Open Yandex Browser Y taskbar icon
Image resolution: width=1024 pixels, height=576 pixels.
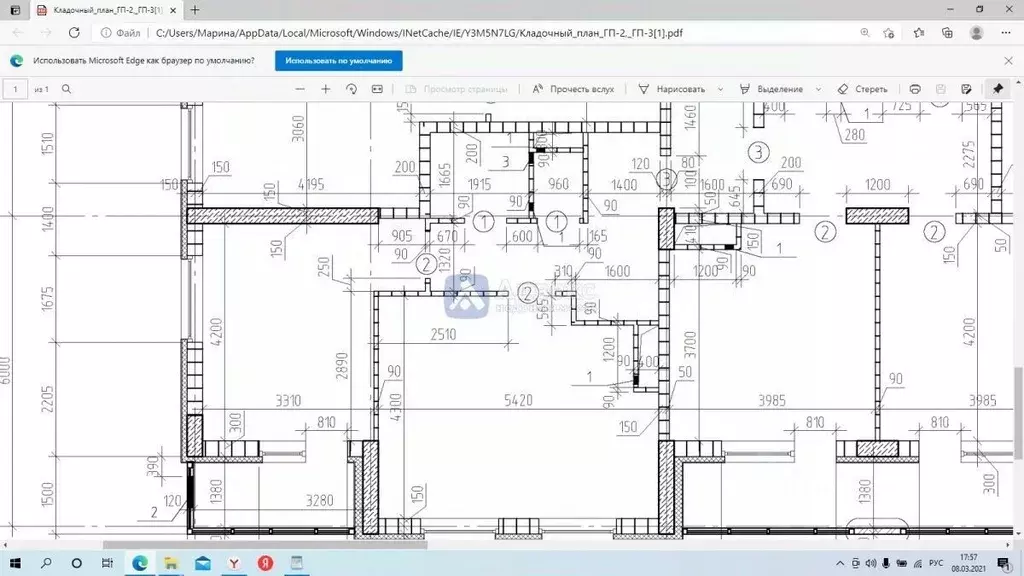pos(234,563)
